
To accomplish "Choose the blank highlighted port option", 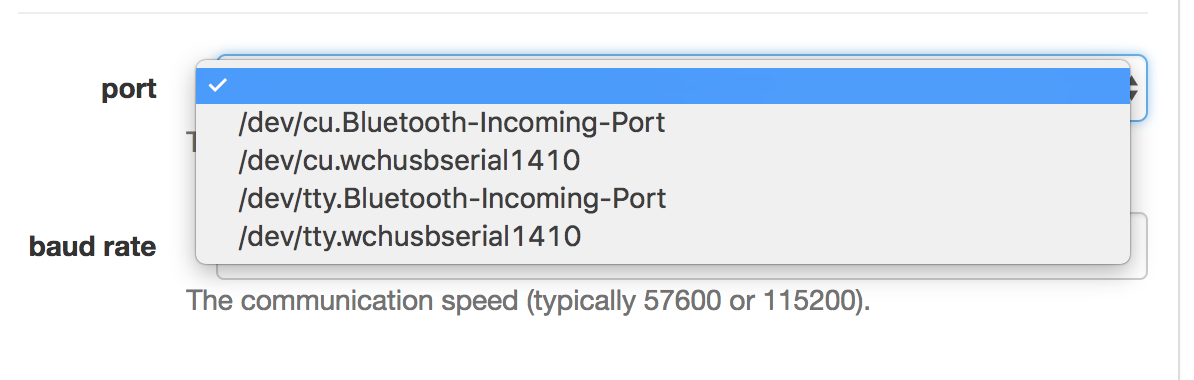I will (662, 85).
